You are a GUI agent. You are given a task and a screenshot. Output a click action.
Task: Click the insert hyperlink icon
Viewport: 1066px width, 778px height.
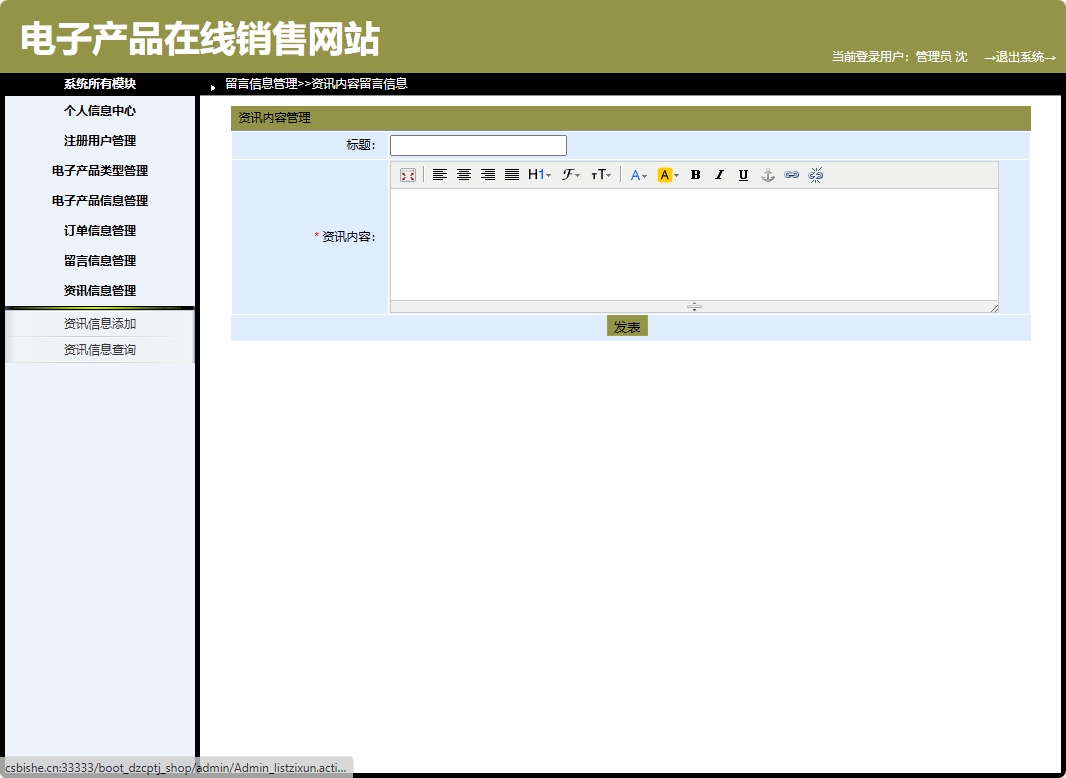(x=792, y=175)
